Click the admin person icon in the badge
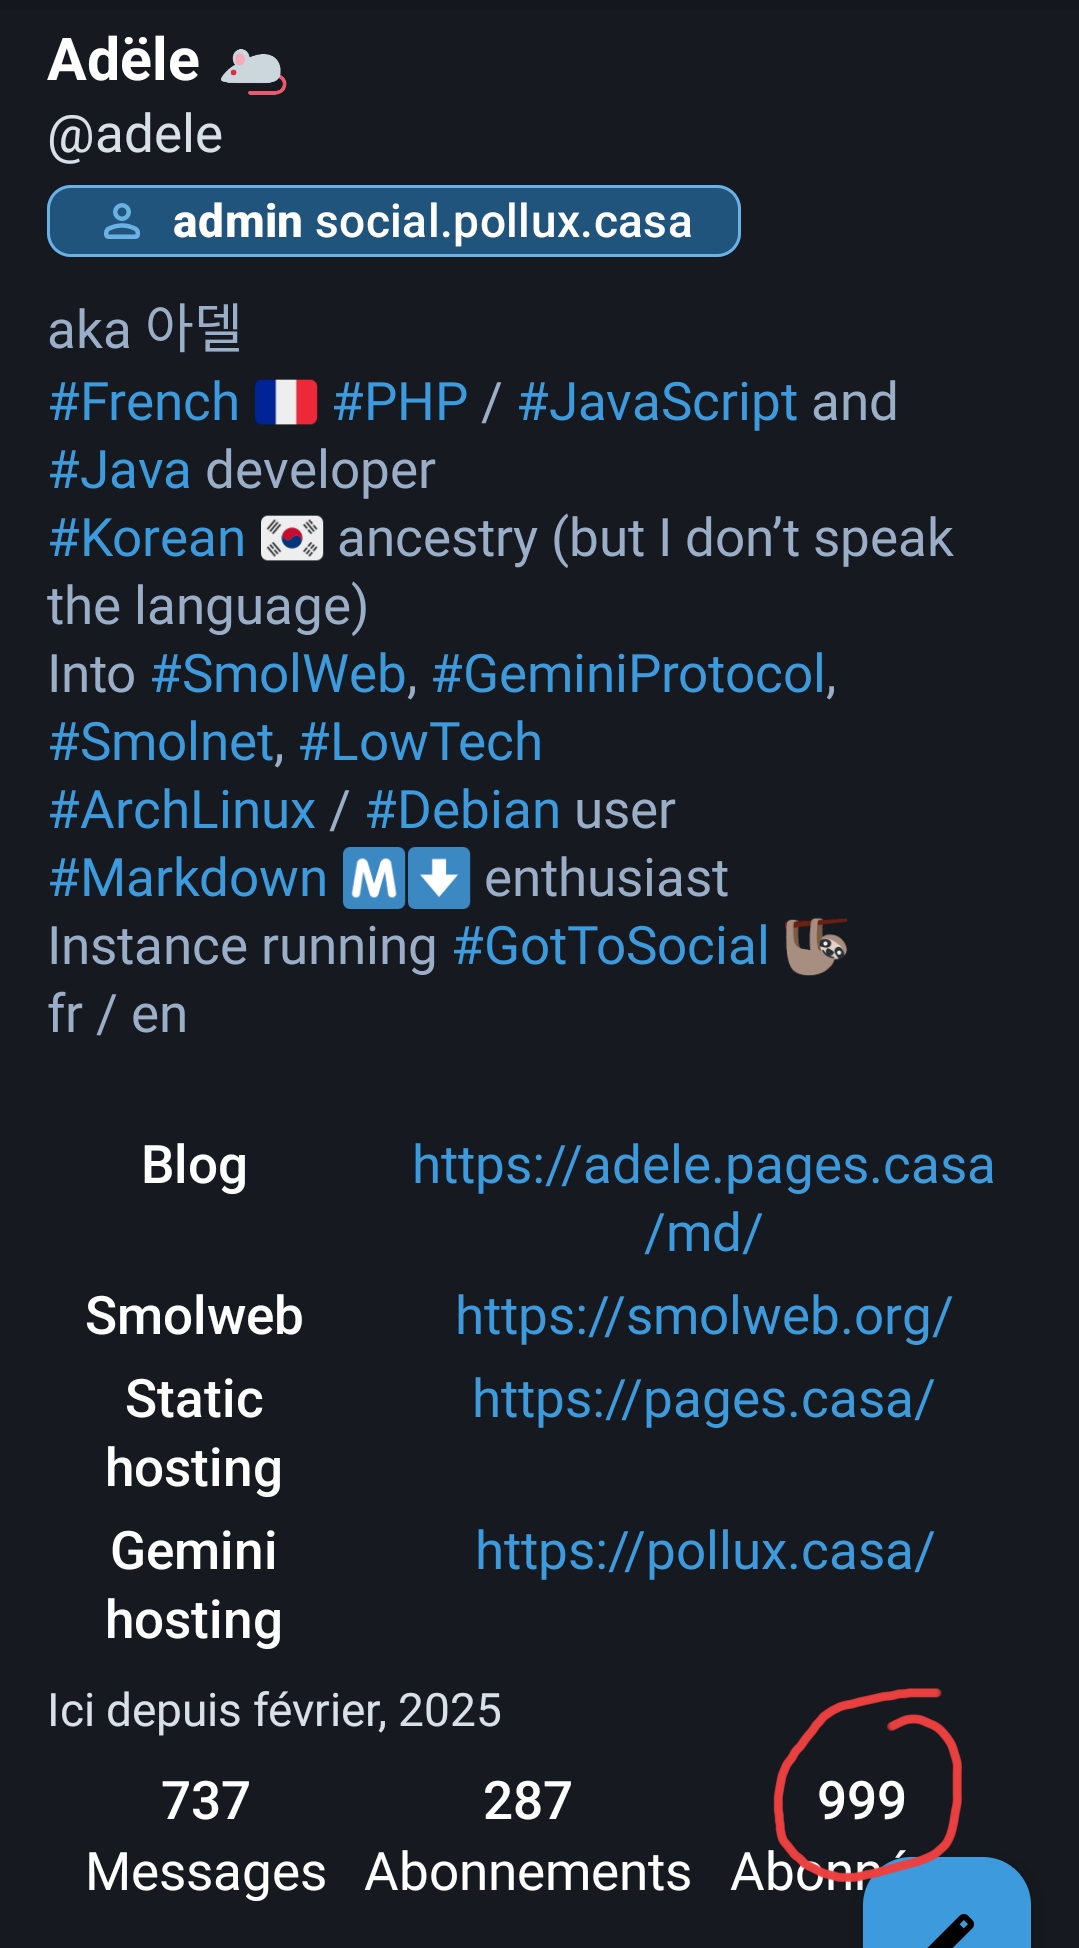 [x=122, y=220]
